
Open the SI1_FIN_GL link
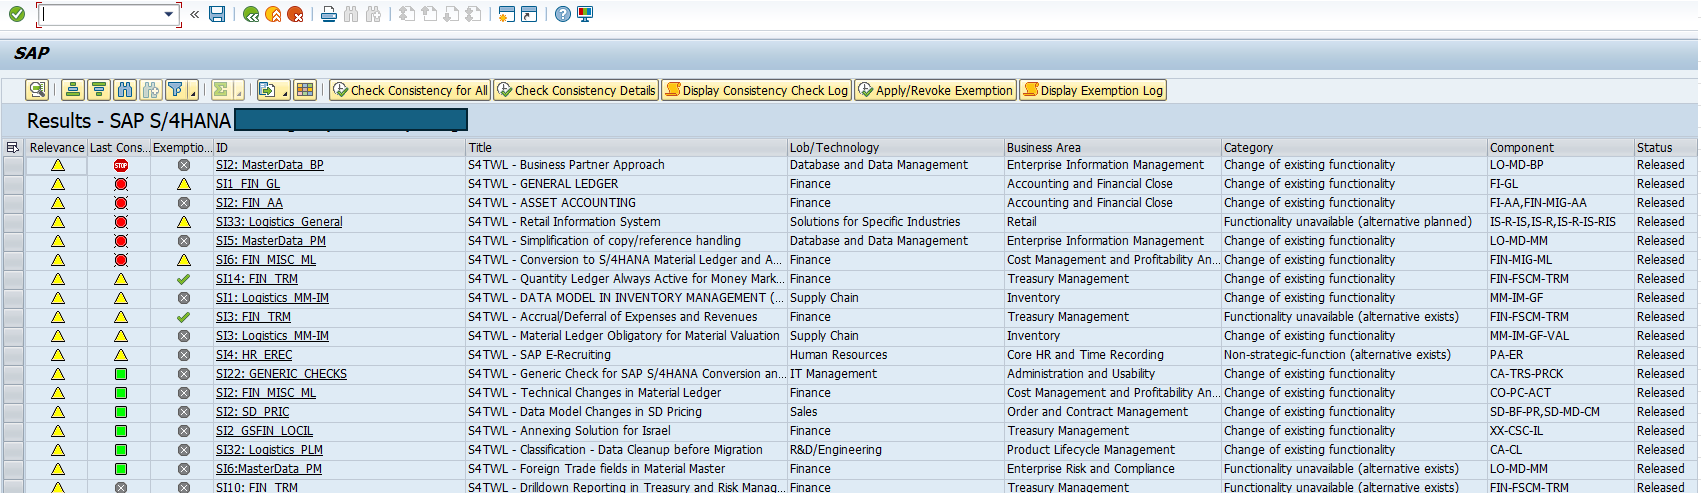click(x=248, y=184)
